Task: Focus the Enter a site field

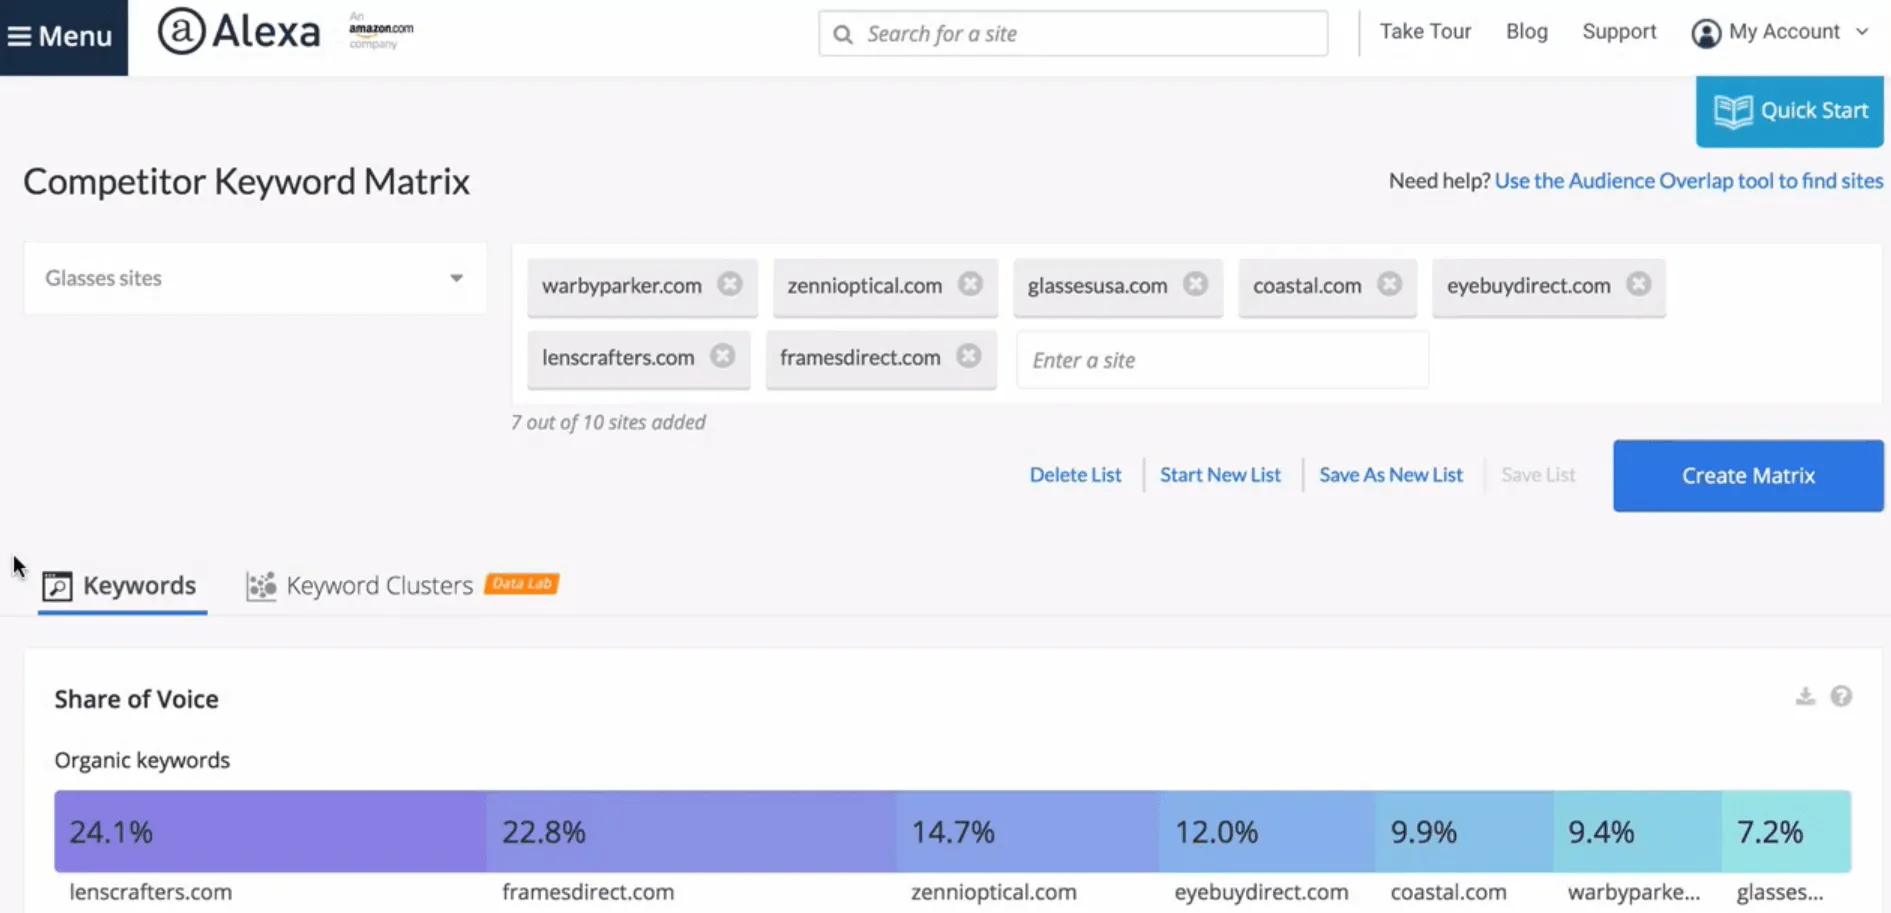Action: [1221, 360]
